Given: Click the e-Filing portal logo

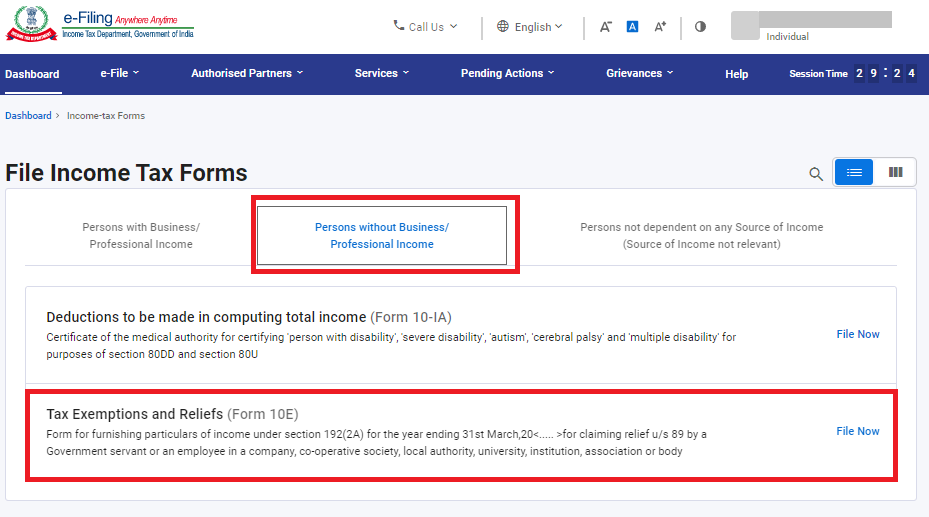Looking at the screenshot, I should (x=100, y=26).
